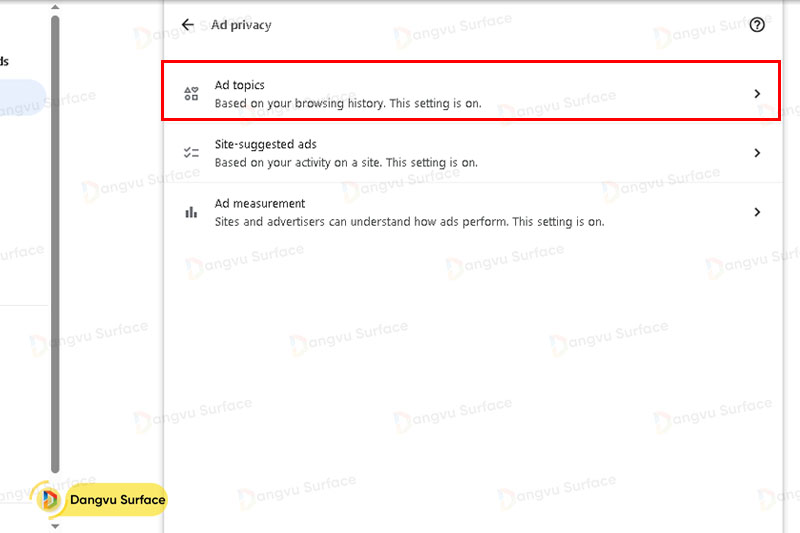Image resolution: width=800 pixels, height=533 pixels.
Task: Click the back arrow beside Ad privacy
Action: coord(188,25)
